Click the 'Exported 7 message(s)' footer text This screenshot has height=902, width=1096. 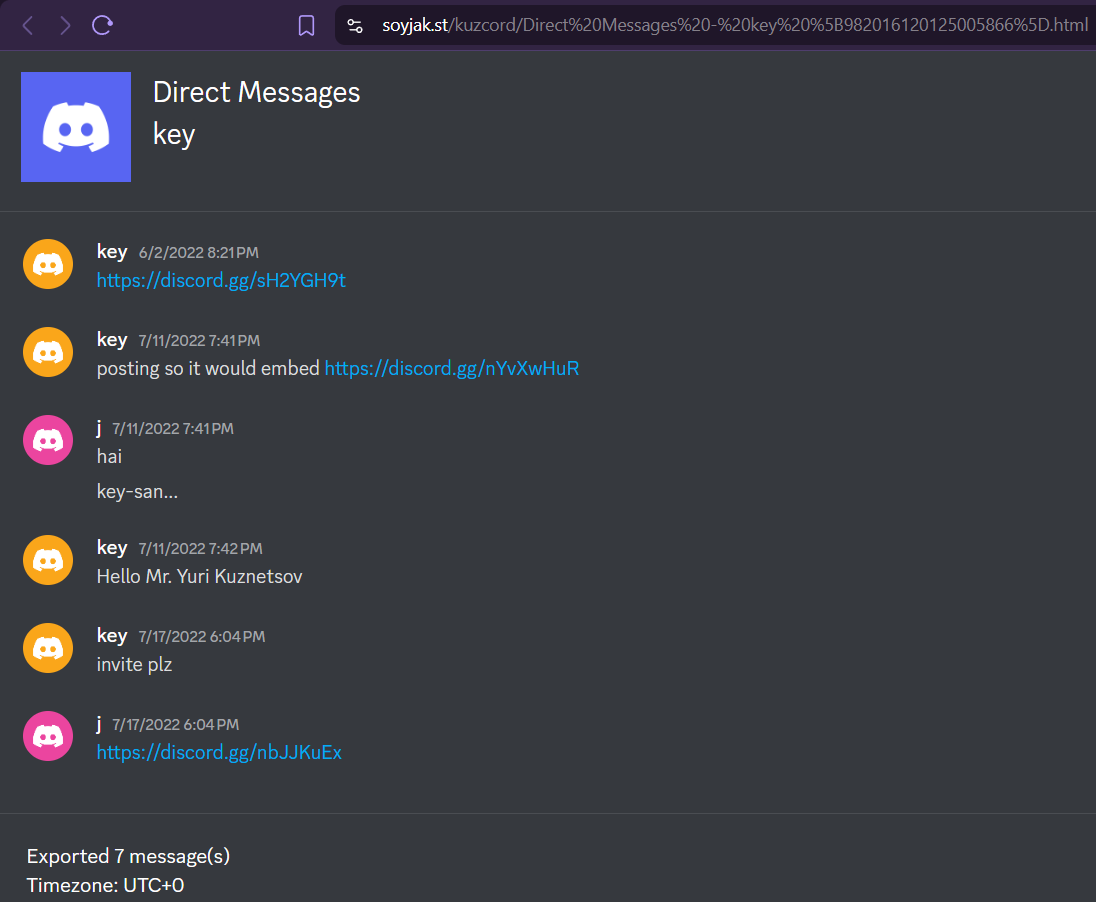pyautogui.click(x=128, y=856)
